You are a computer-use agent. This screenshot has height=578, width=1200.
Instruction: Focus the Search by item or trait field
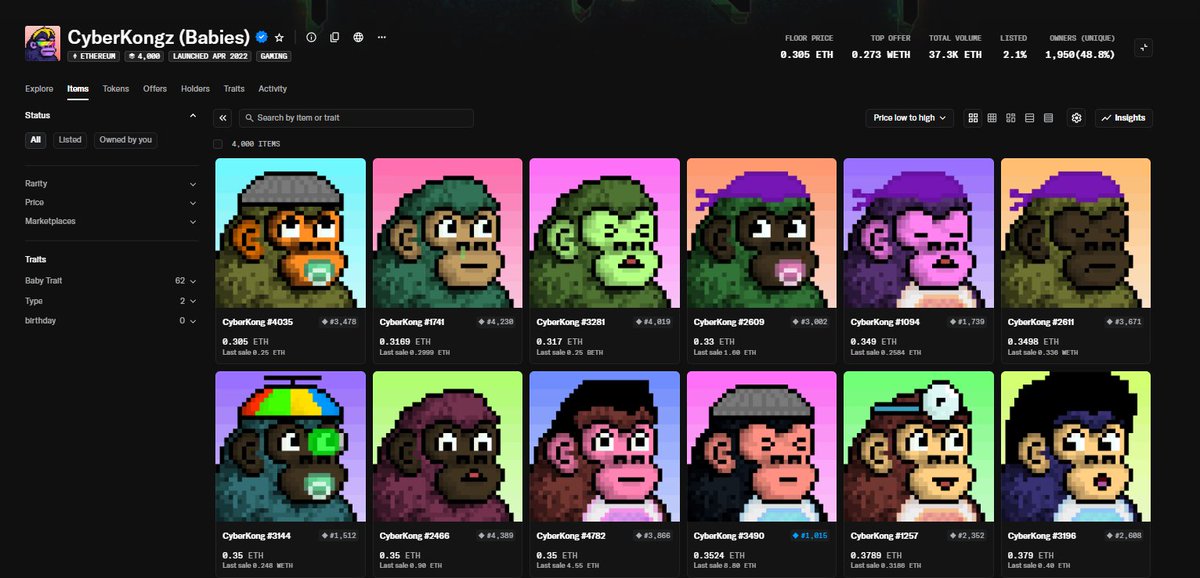(x=355, y=118)
